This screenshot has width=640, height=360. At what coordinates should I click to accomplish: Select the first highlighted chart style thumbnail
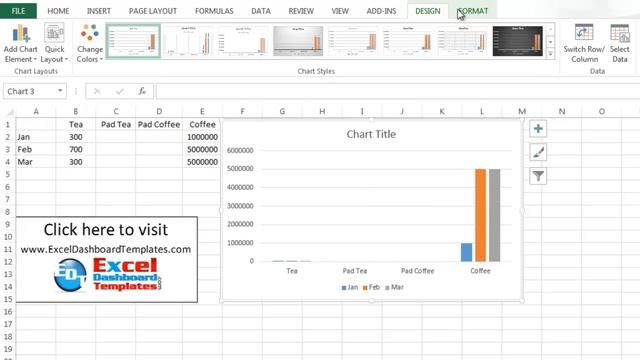pos(133,41)
